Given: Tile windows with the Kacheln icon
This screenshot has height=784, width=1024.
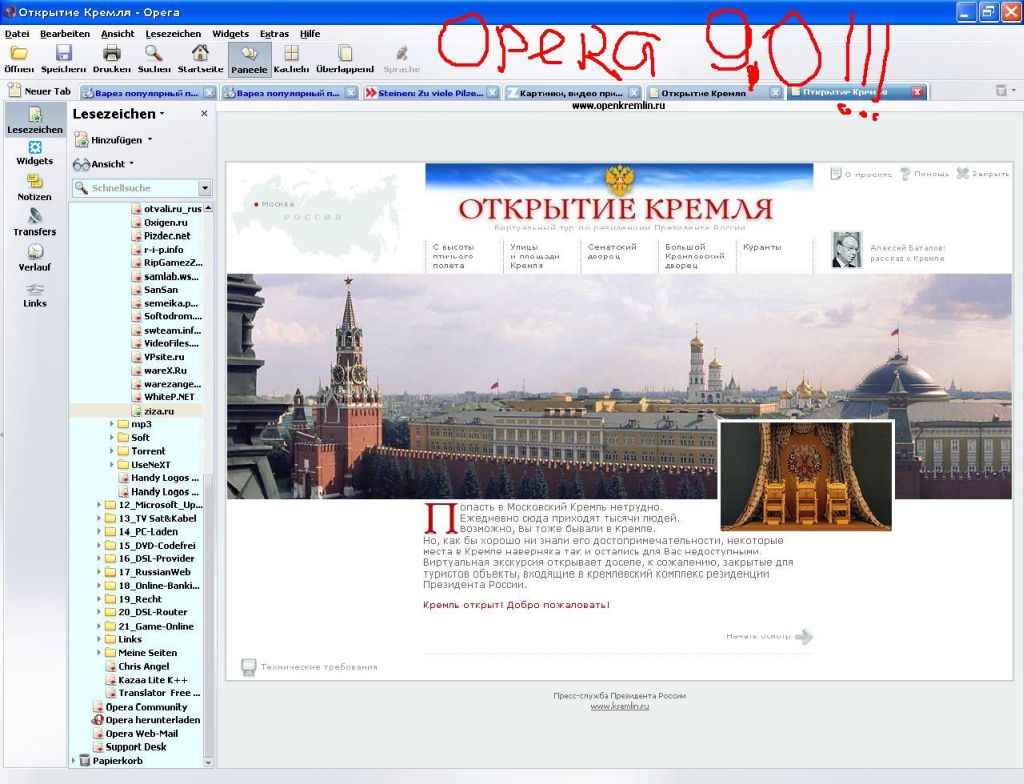Looking at the screenshot, I should pos(291,54).
